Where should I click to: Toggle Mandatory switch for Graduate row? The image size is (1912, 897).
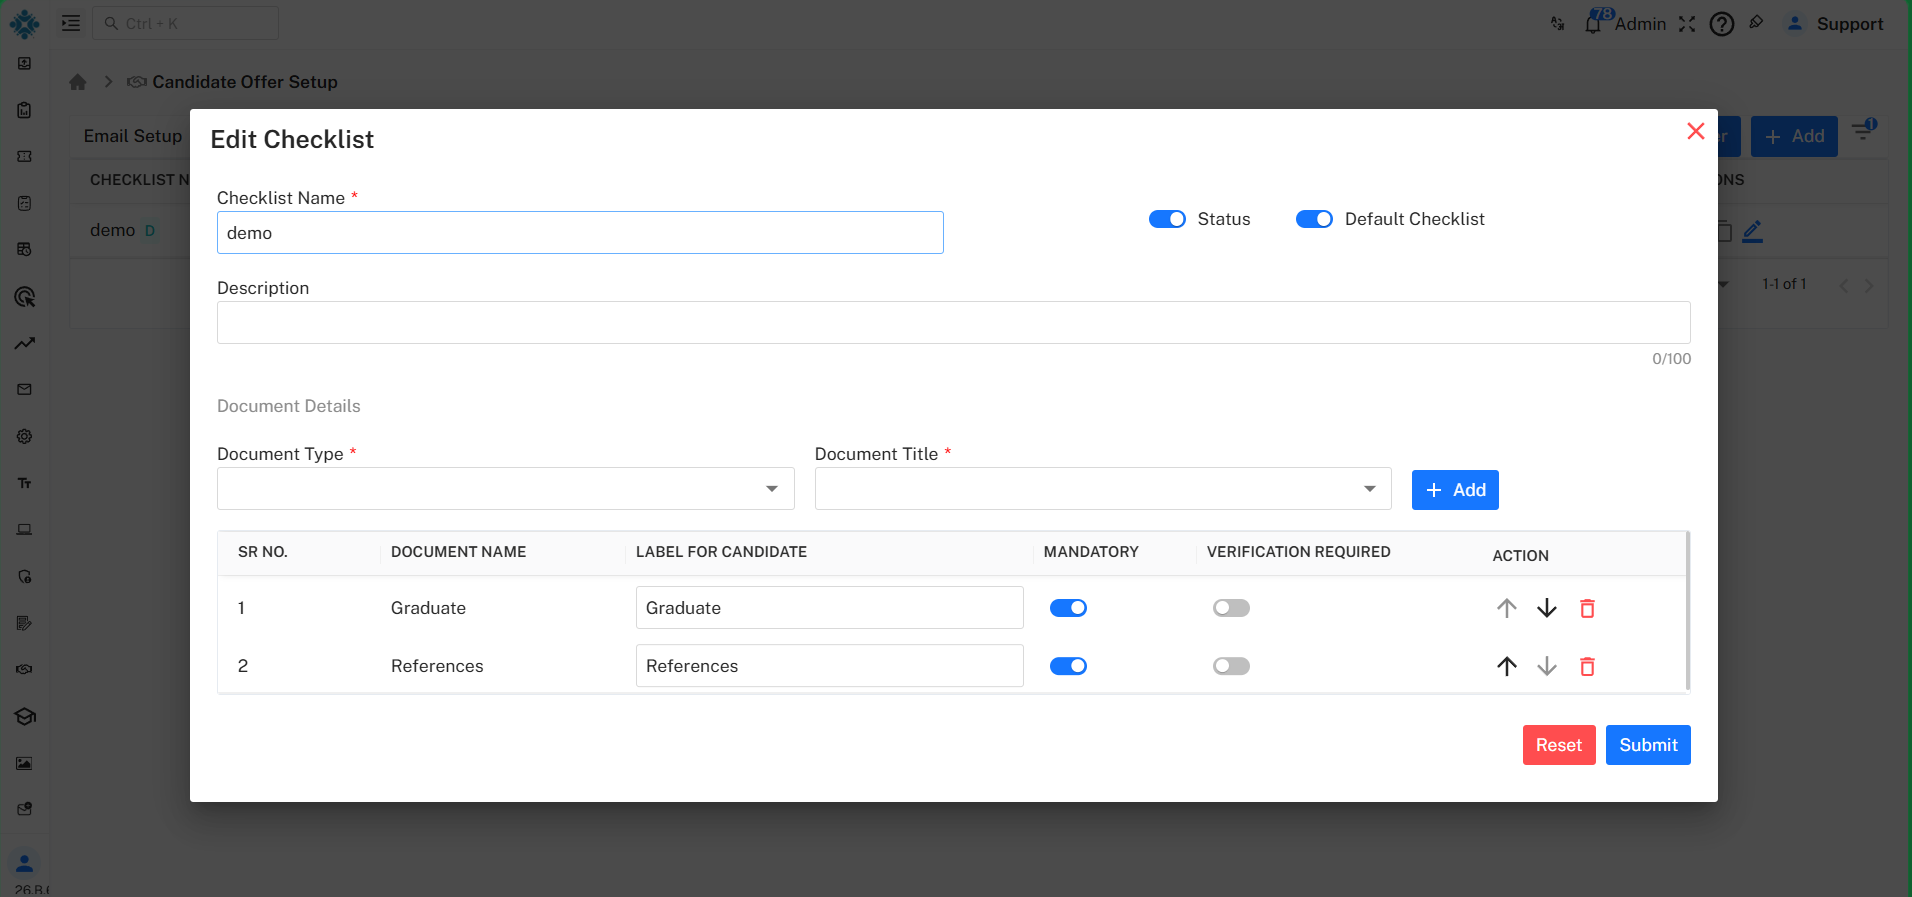pos(1068,608)
